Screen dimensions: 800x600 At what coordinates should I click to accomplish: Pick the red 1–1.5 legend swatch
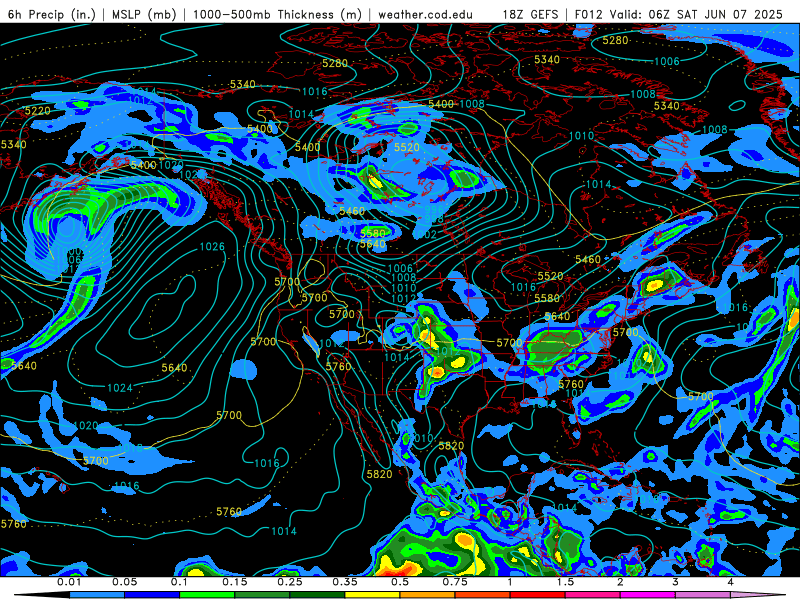click(x=538, y=595)
